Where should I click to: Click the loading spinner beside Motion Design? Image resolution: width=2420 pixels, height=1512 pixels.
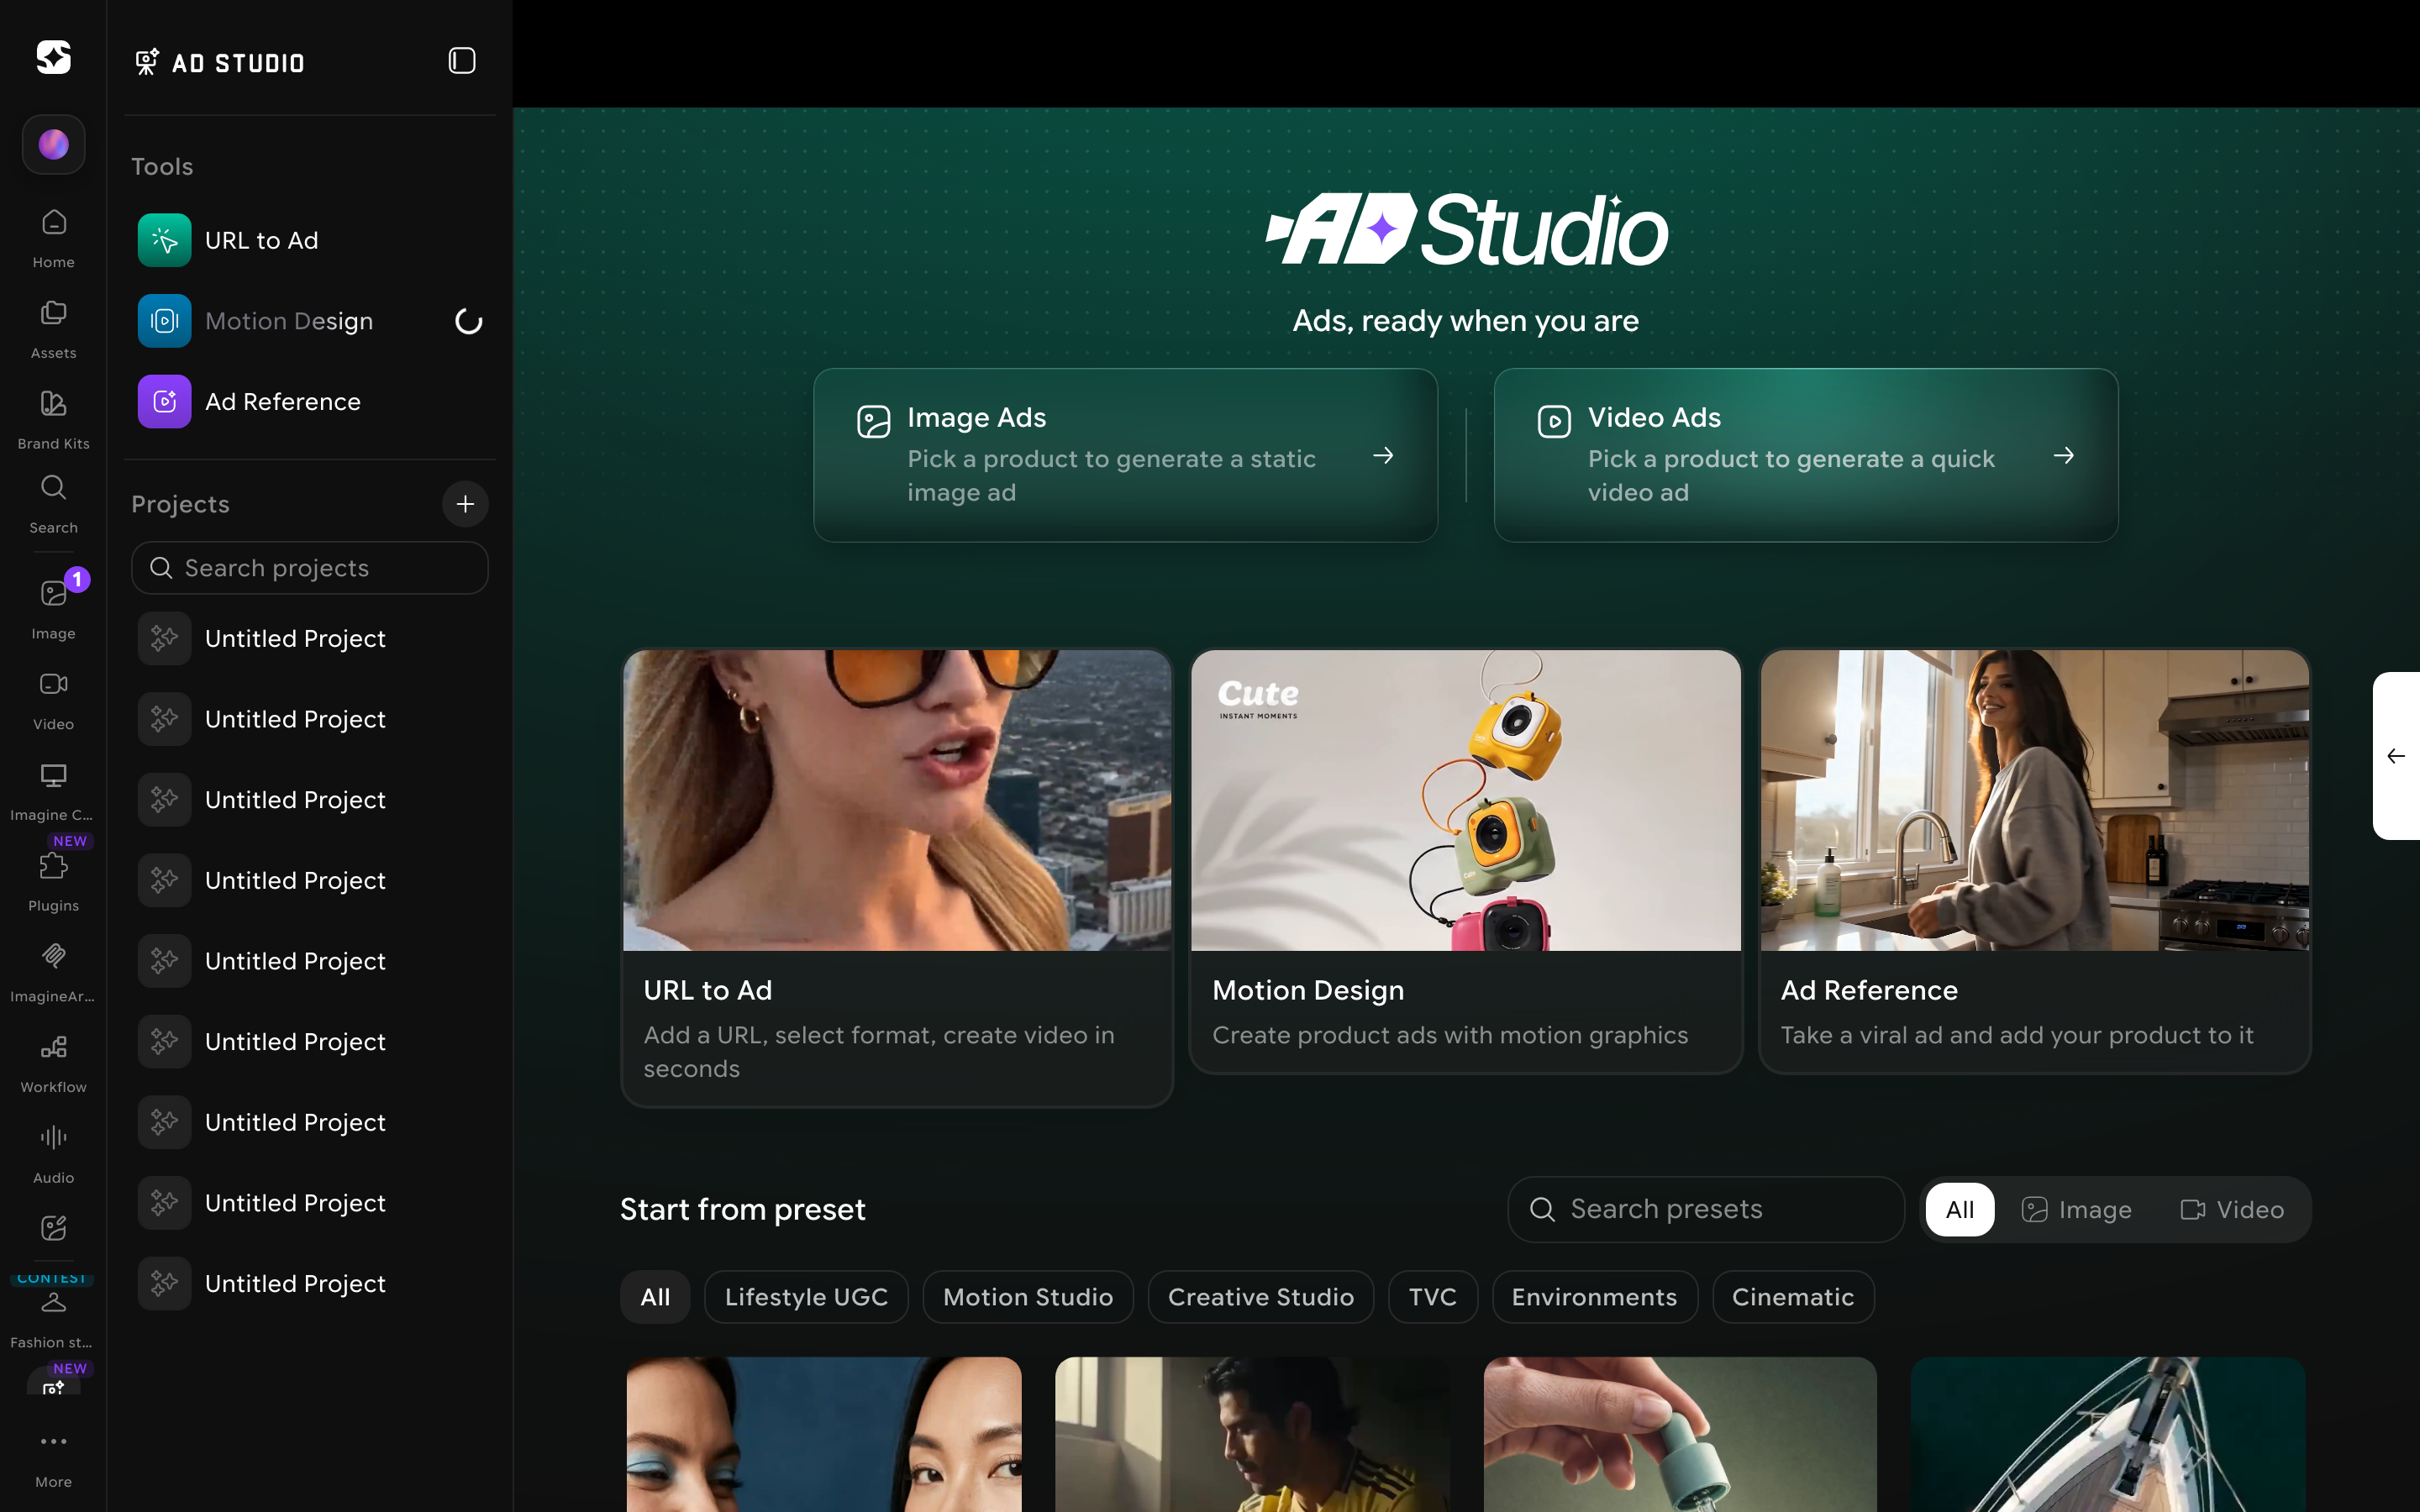point(468,321)
